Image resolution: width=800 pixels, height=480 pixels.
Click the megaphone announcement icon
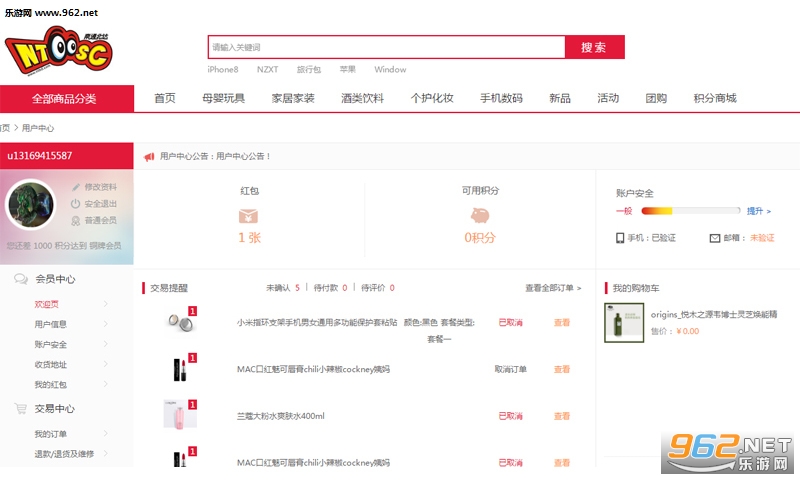point(149,156)
